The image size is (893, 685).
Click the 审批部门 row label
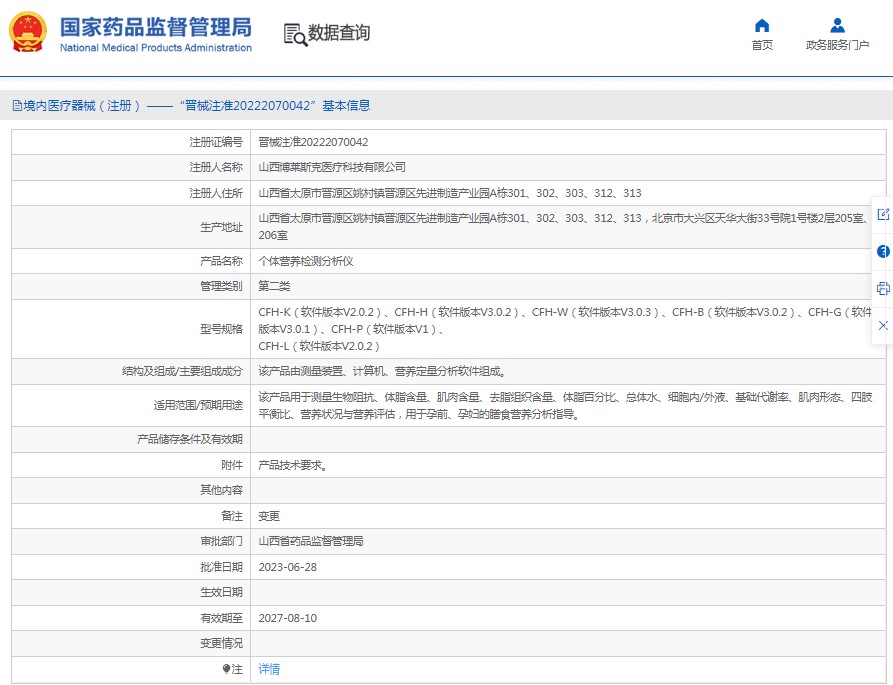point(221,541)
